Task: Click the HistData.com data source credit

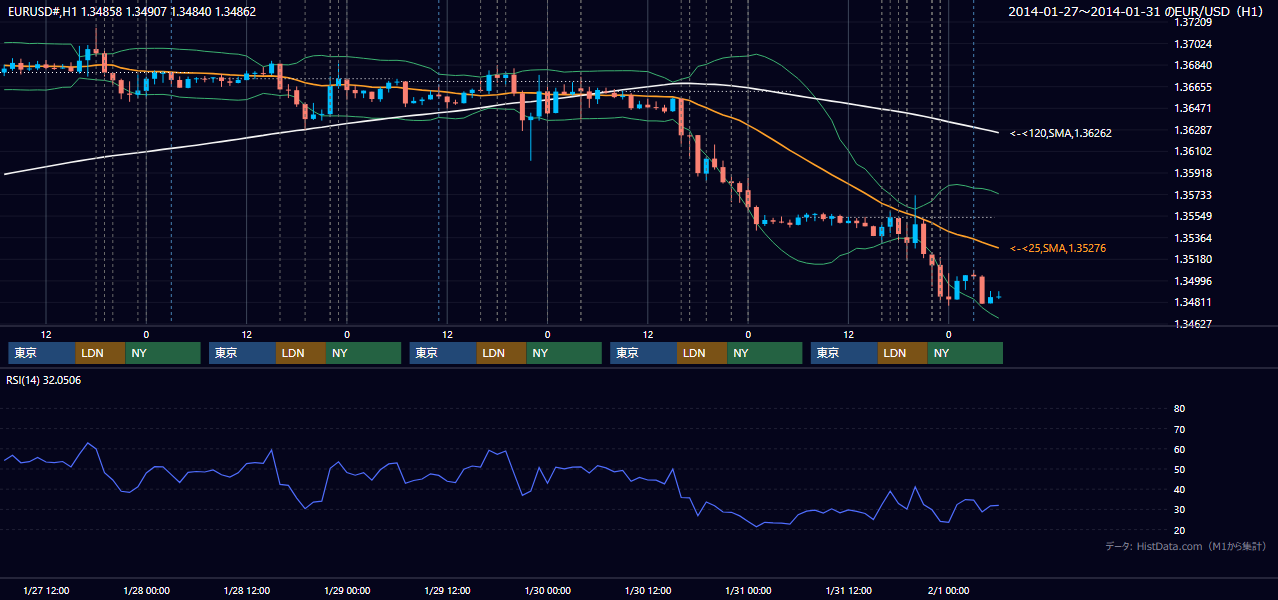Action: [x=1186, y=547]
